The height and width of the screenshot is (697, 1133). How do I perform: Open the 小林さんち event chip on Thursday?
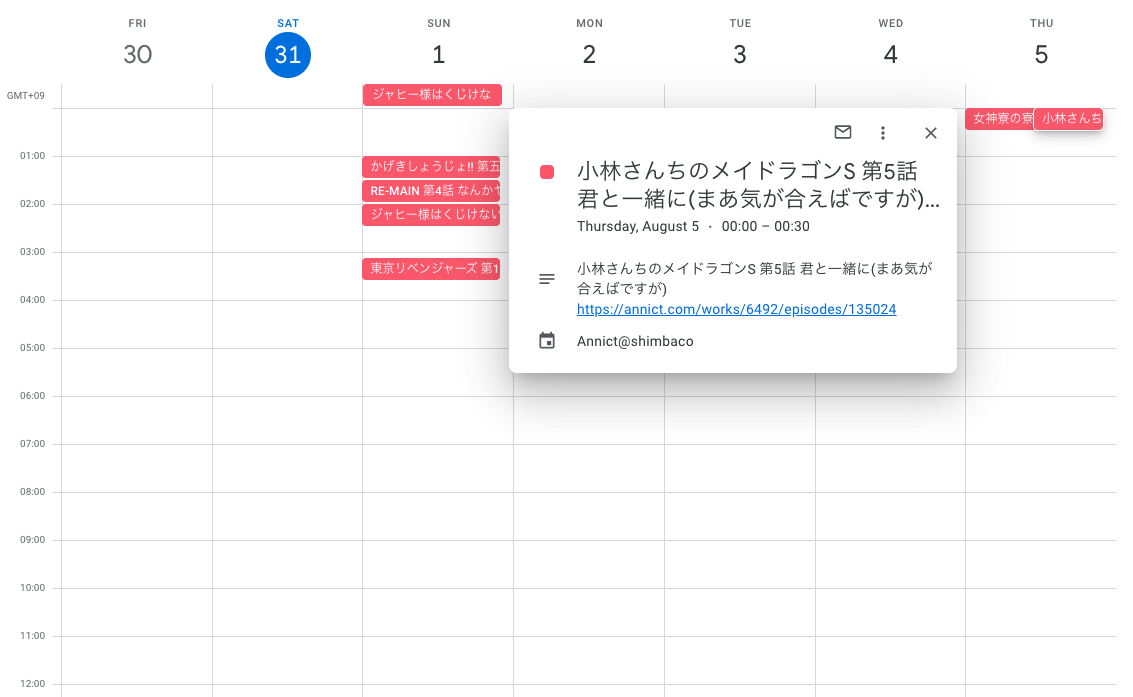coord(1068,118)
